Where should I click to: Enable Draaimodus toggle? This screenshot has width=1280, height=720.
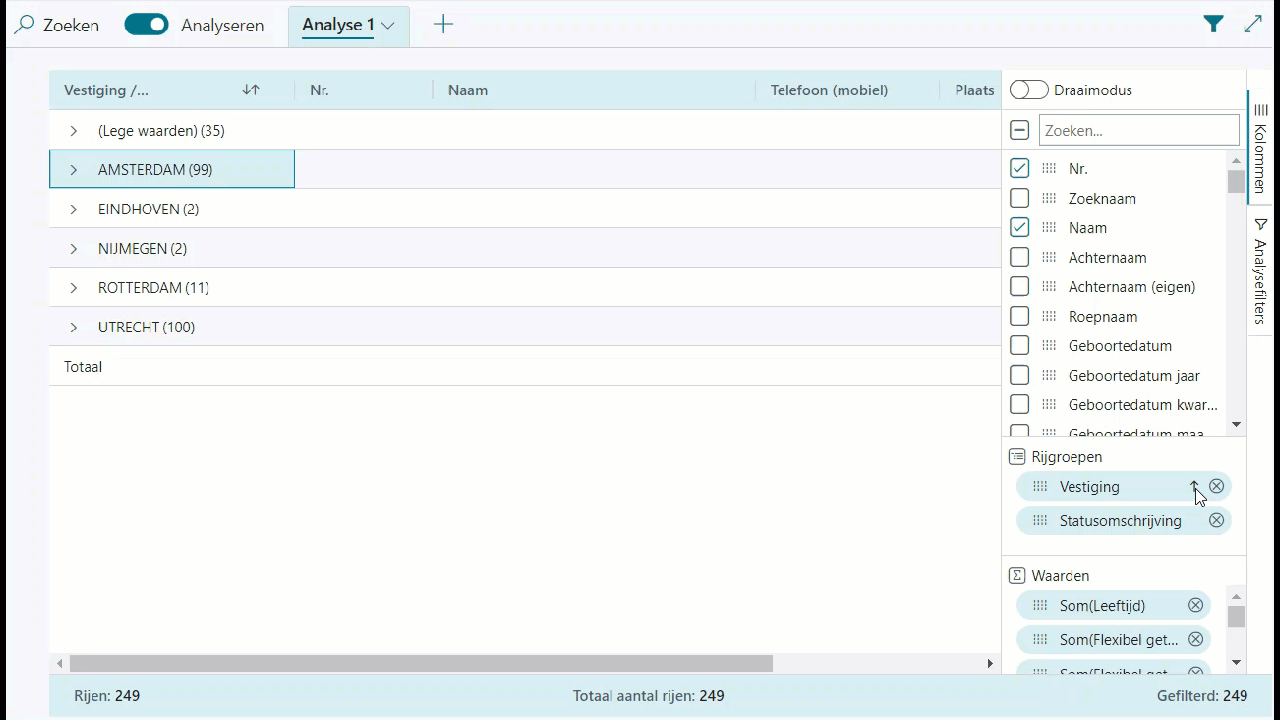[x=1029, y=90]
